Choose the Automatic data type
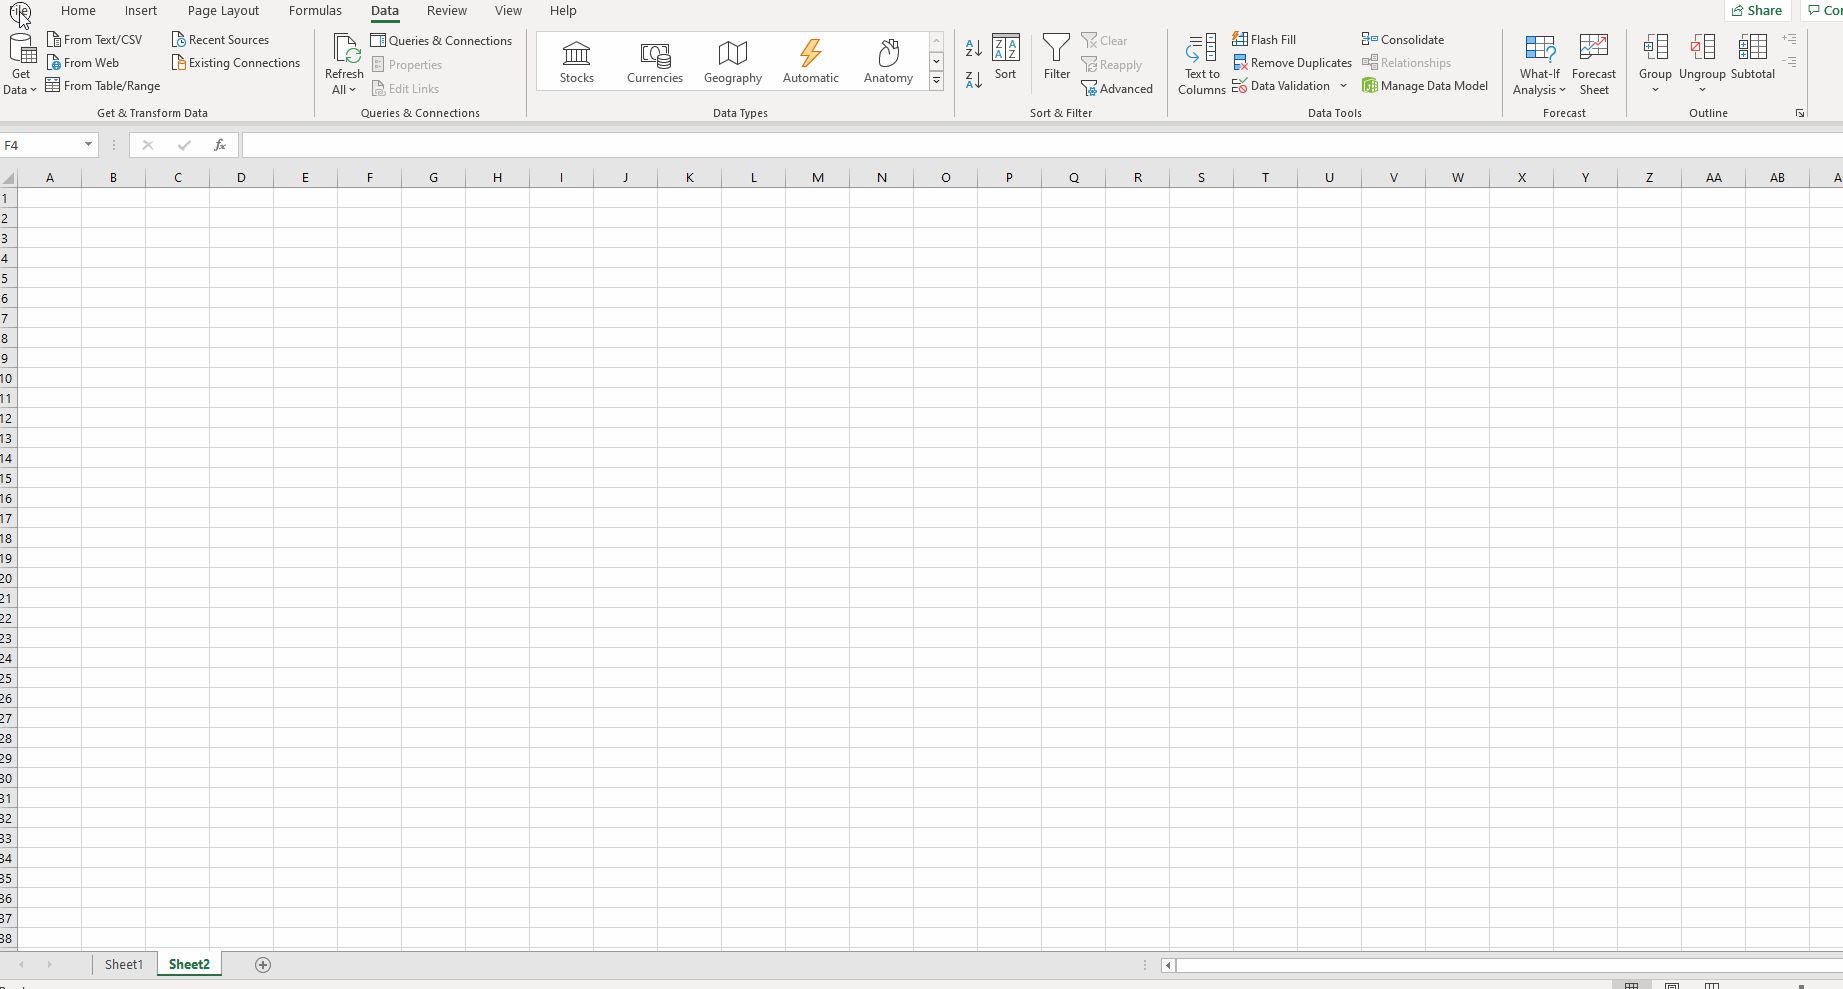The width and height of the screenshot is (1843, 989). [811, 61]
